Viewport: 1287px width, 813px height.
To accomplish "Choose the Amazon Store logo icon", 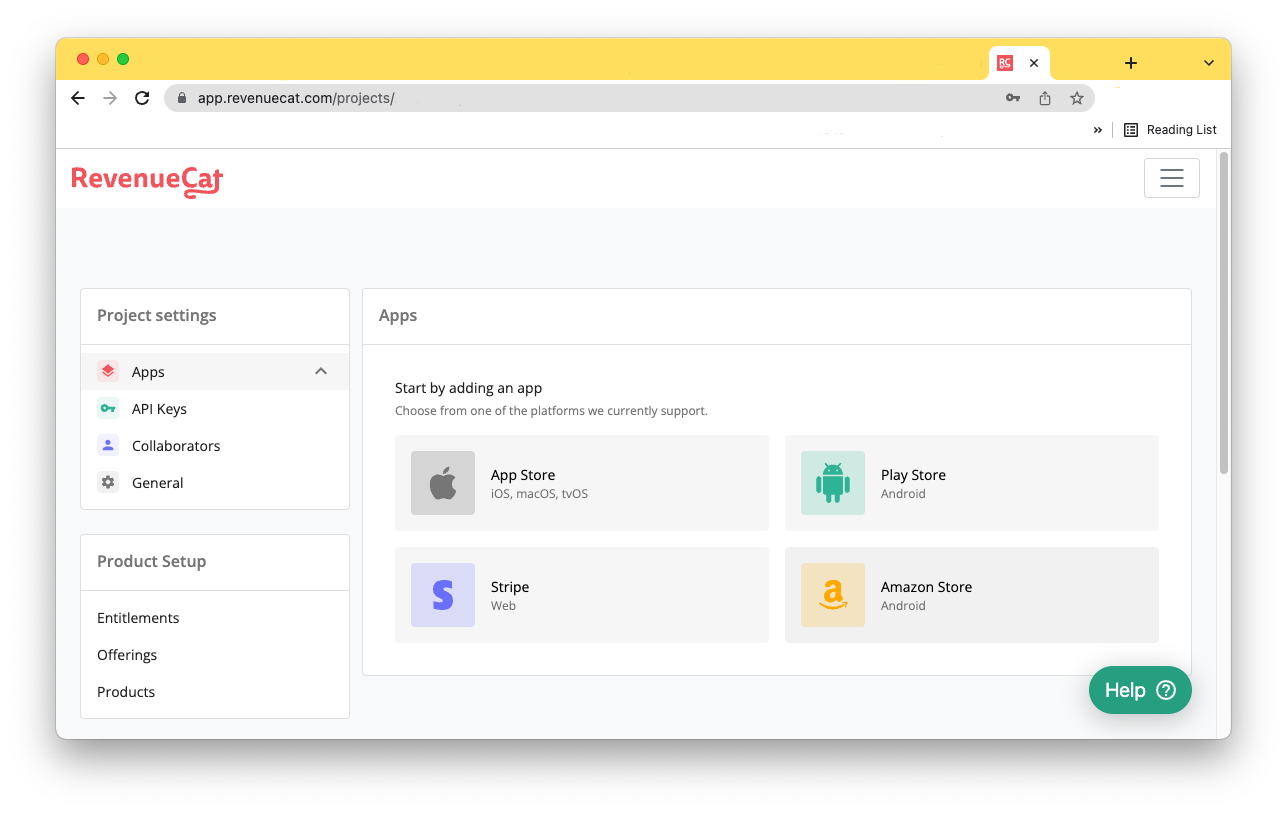I will point(832,595).
